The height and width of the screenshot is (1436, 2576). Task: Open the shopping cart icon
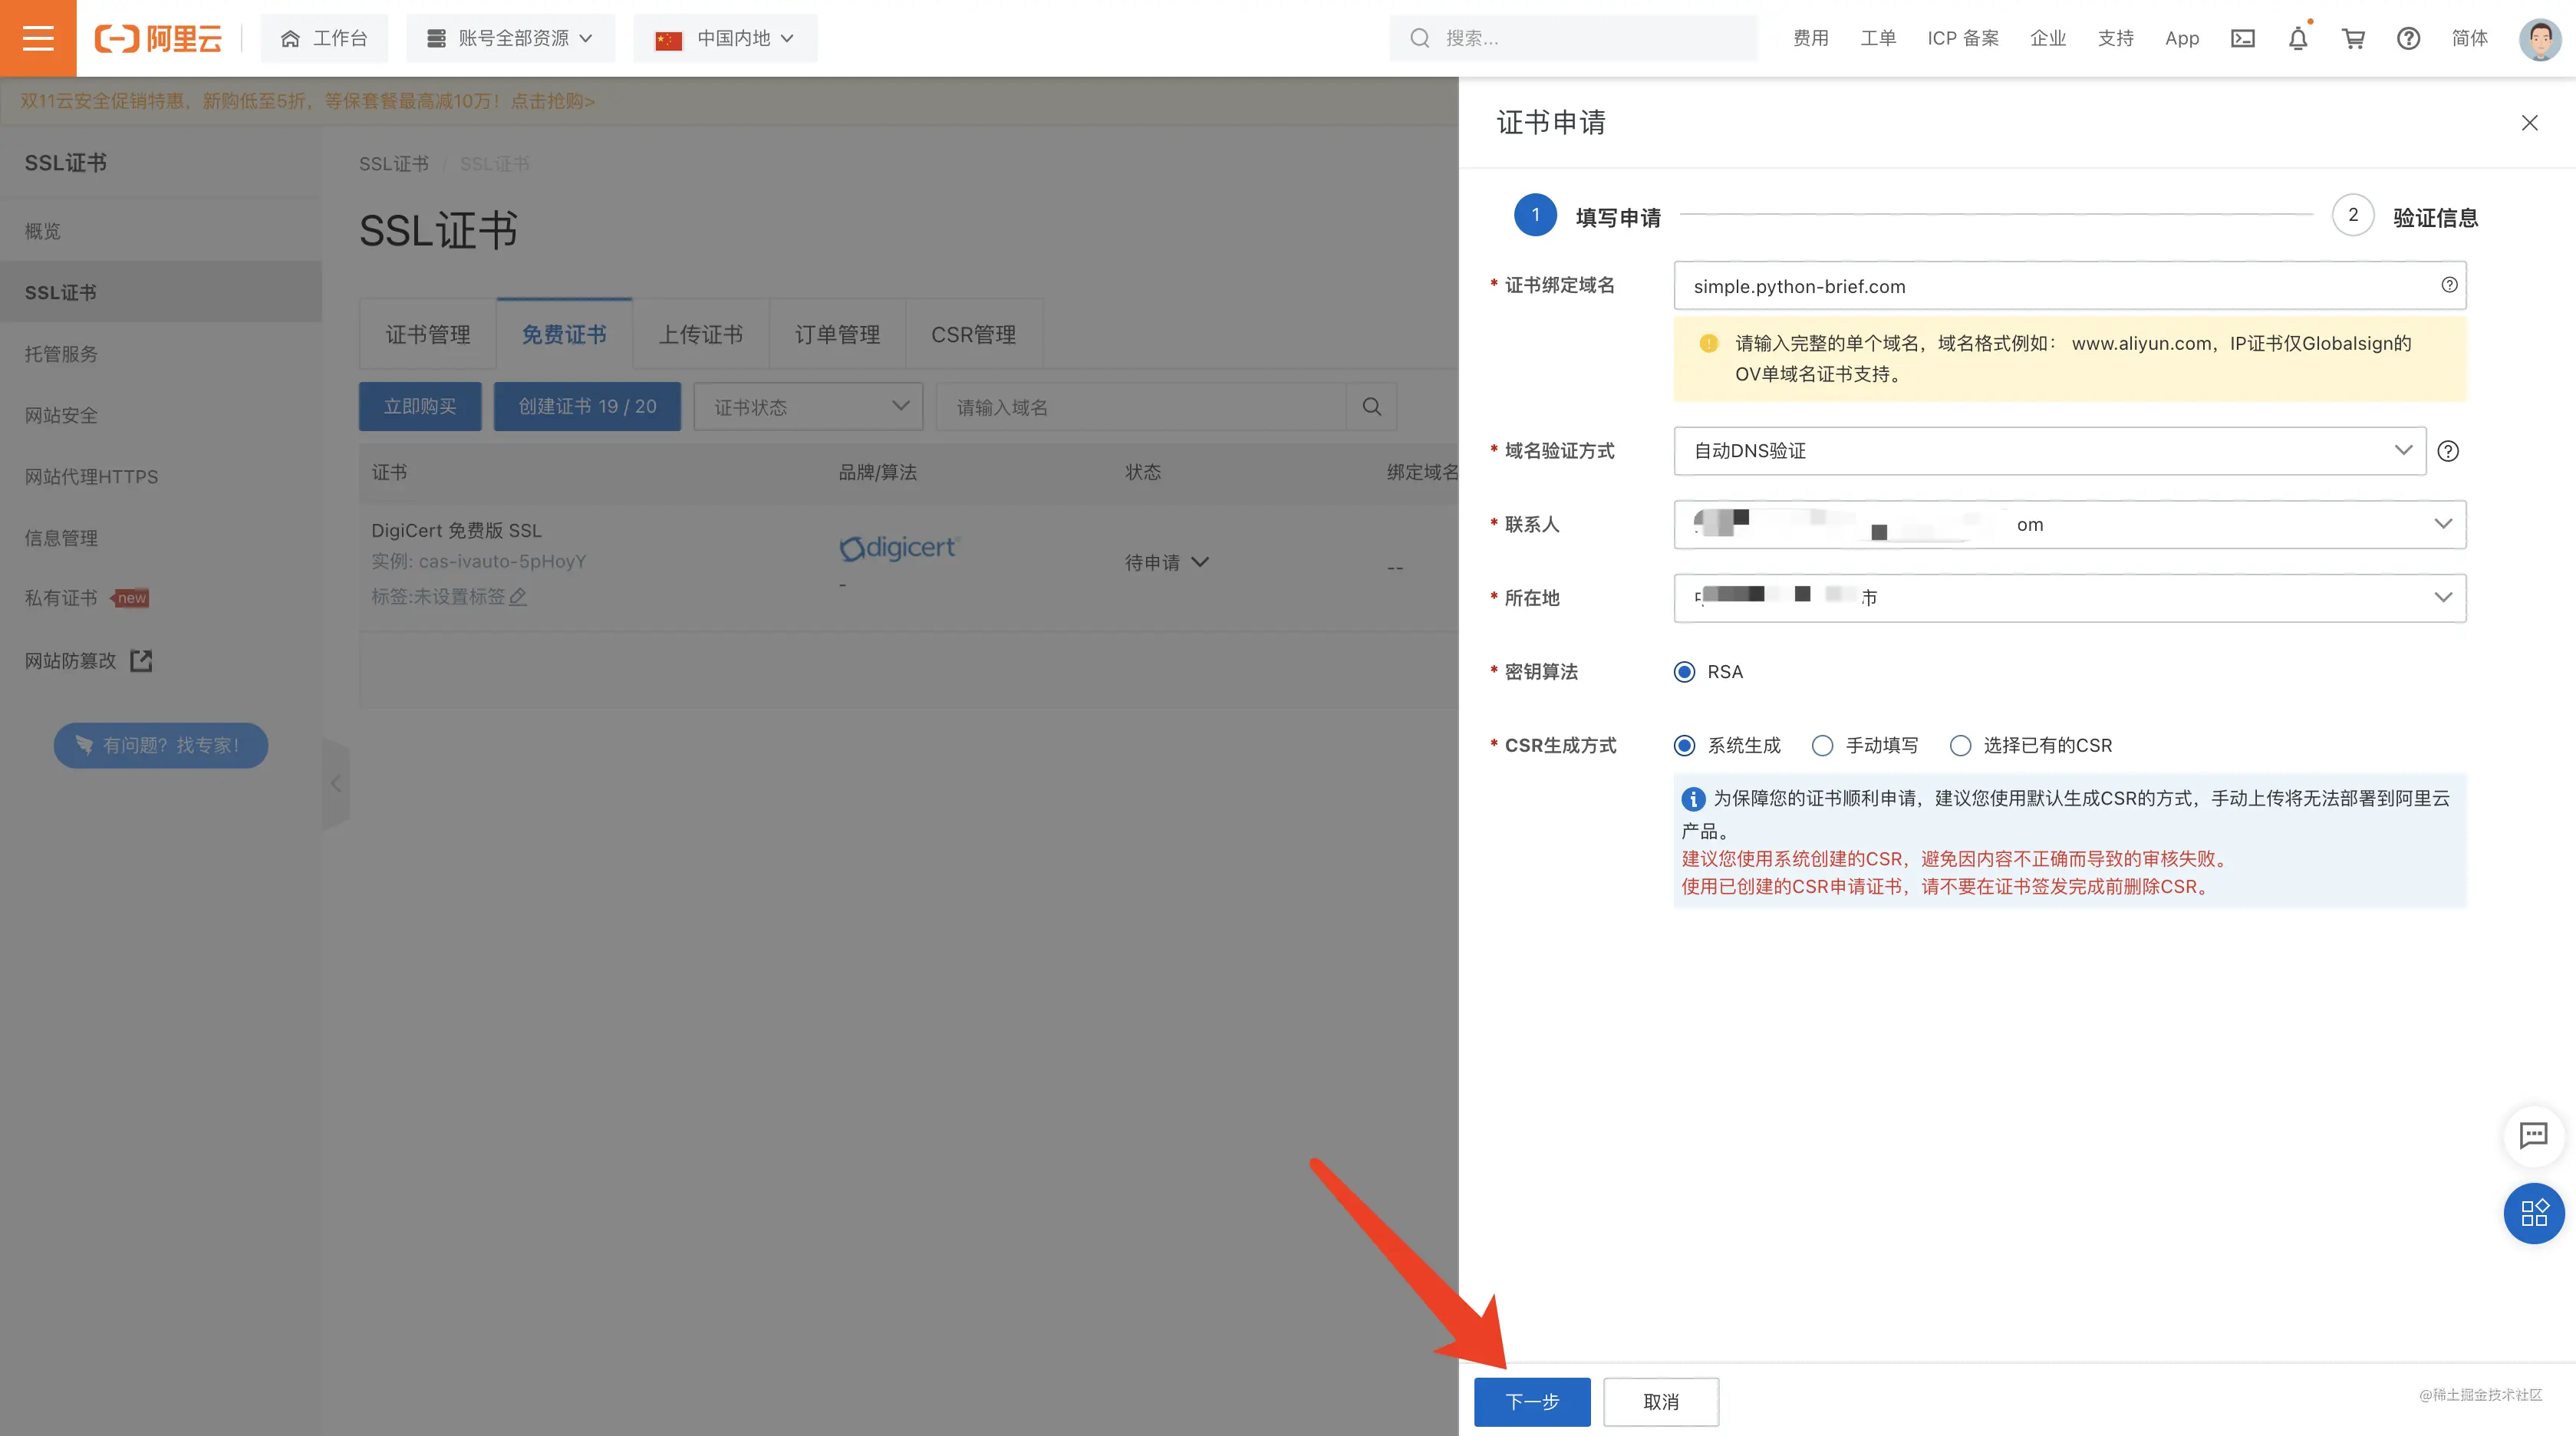pos(2353,39)
